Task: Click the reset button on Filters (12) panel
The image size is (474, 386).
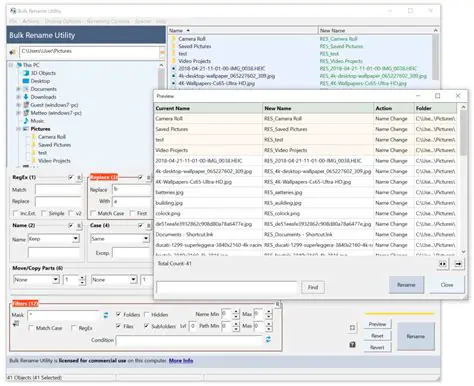Action: point(277,304)
